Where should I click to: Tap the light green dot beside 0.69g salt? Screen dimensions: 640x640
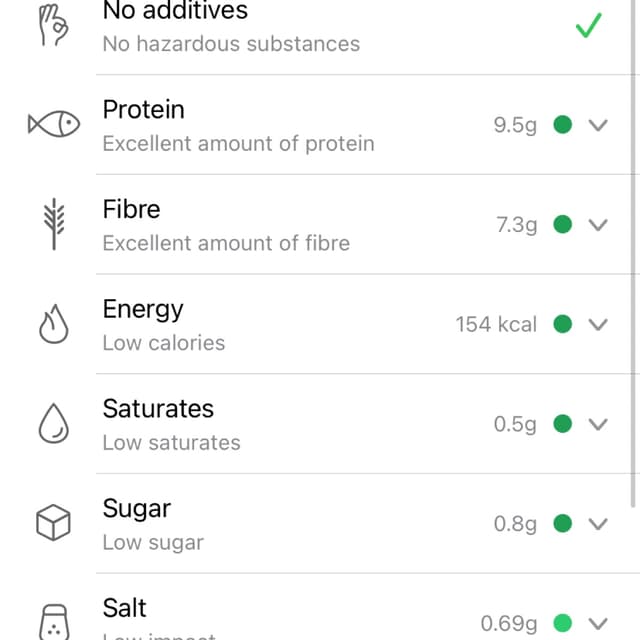click(x=562, y=623)
